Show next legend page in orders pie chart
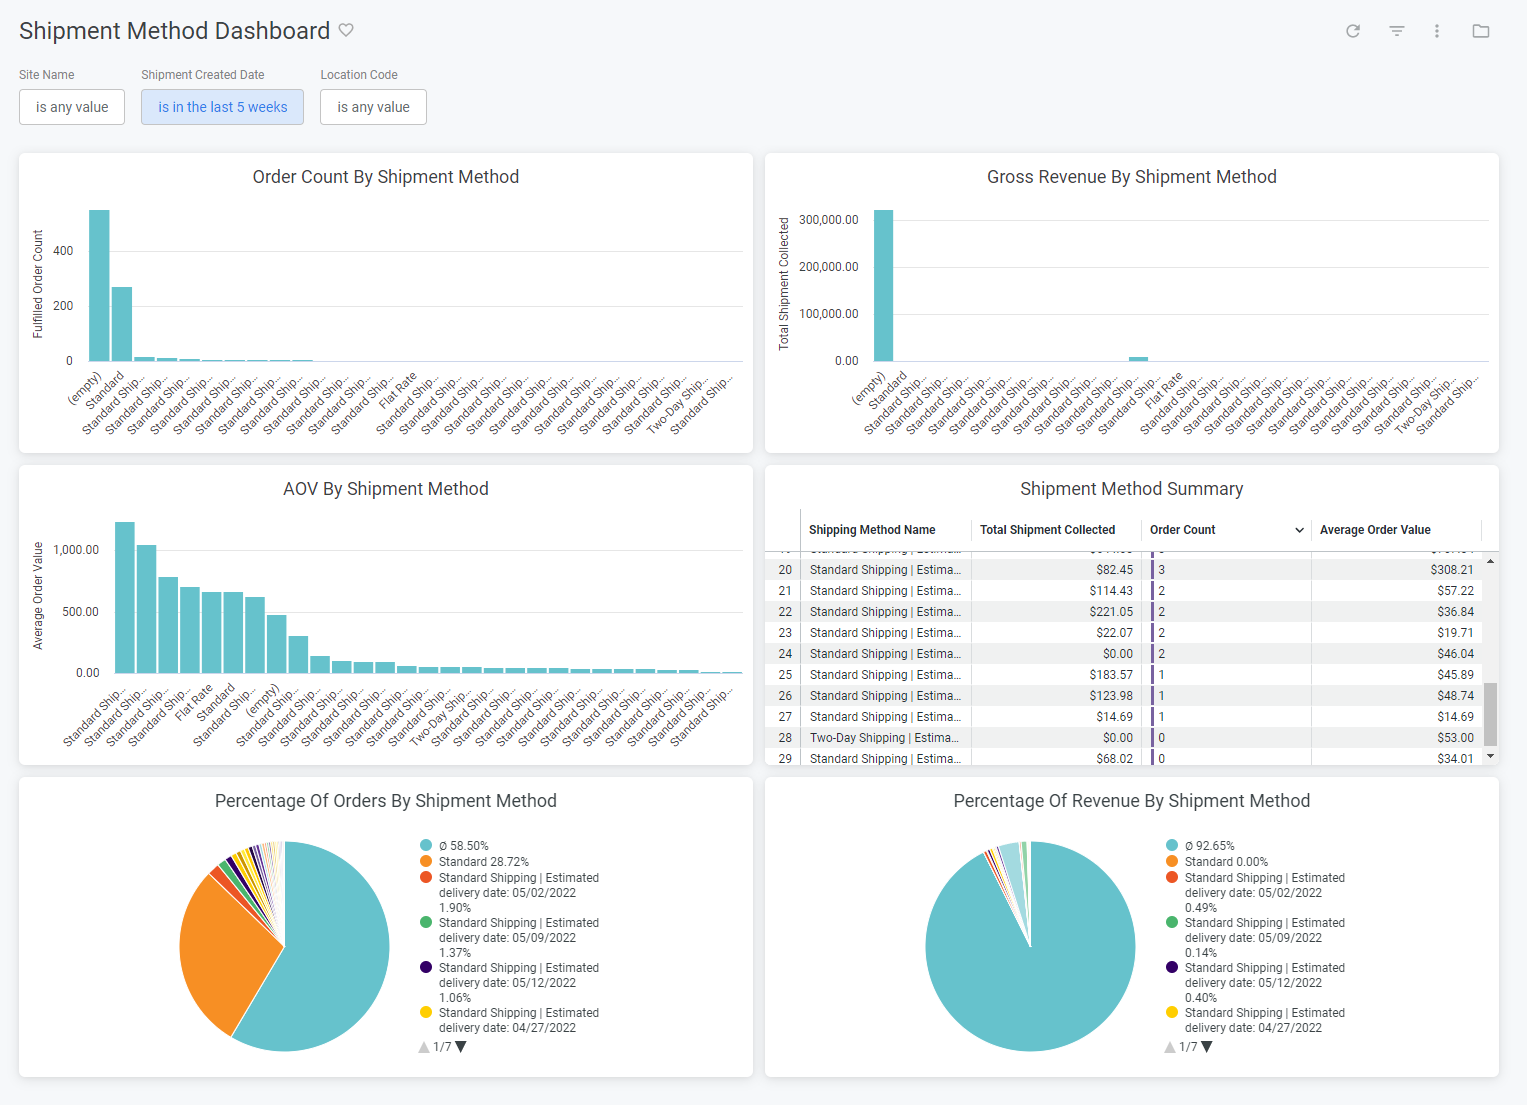The height and width of the screenshot is (1105, 1527). tap(459, 1046)
